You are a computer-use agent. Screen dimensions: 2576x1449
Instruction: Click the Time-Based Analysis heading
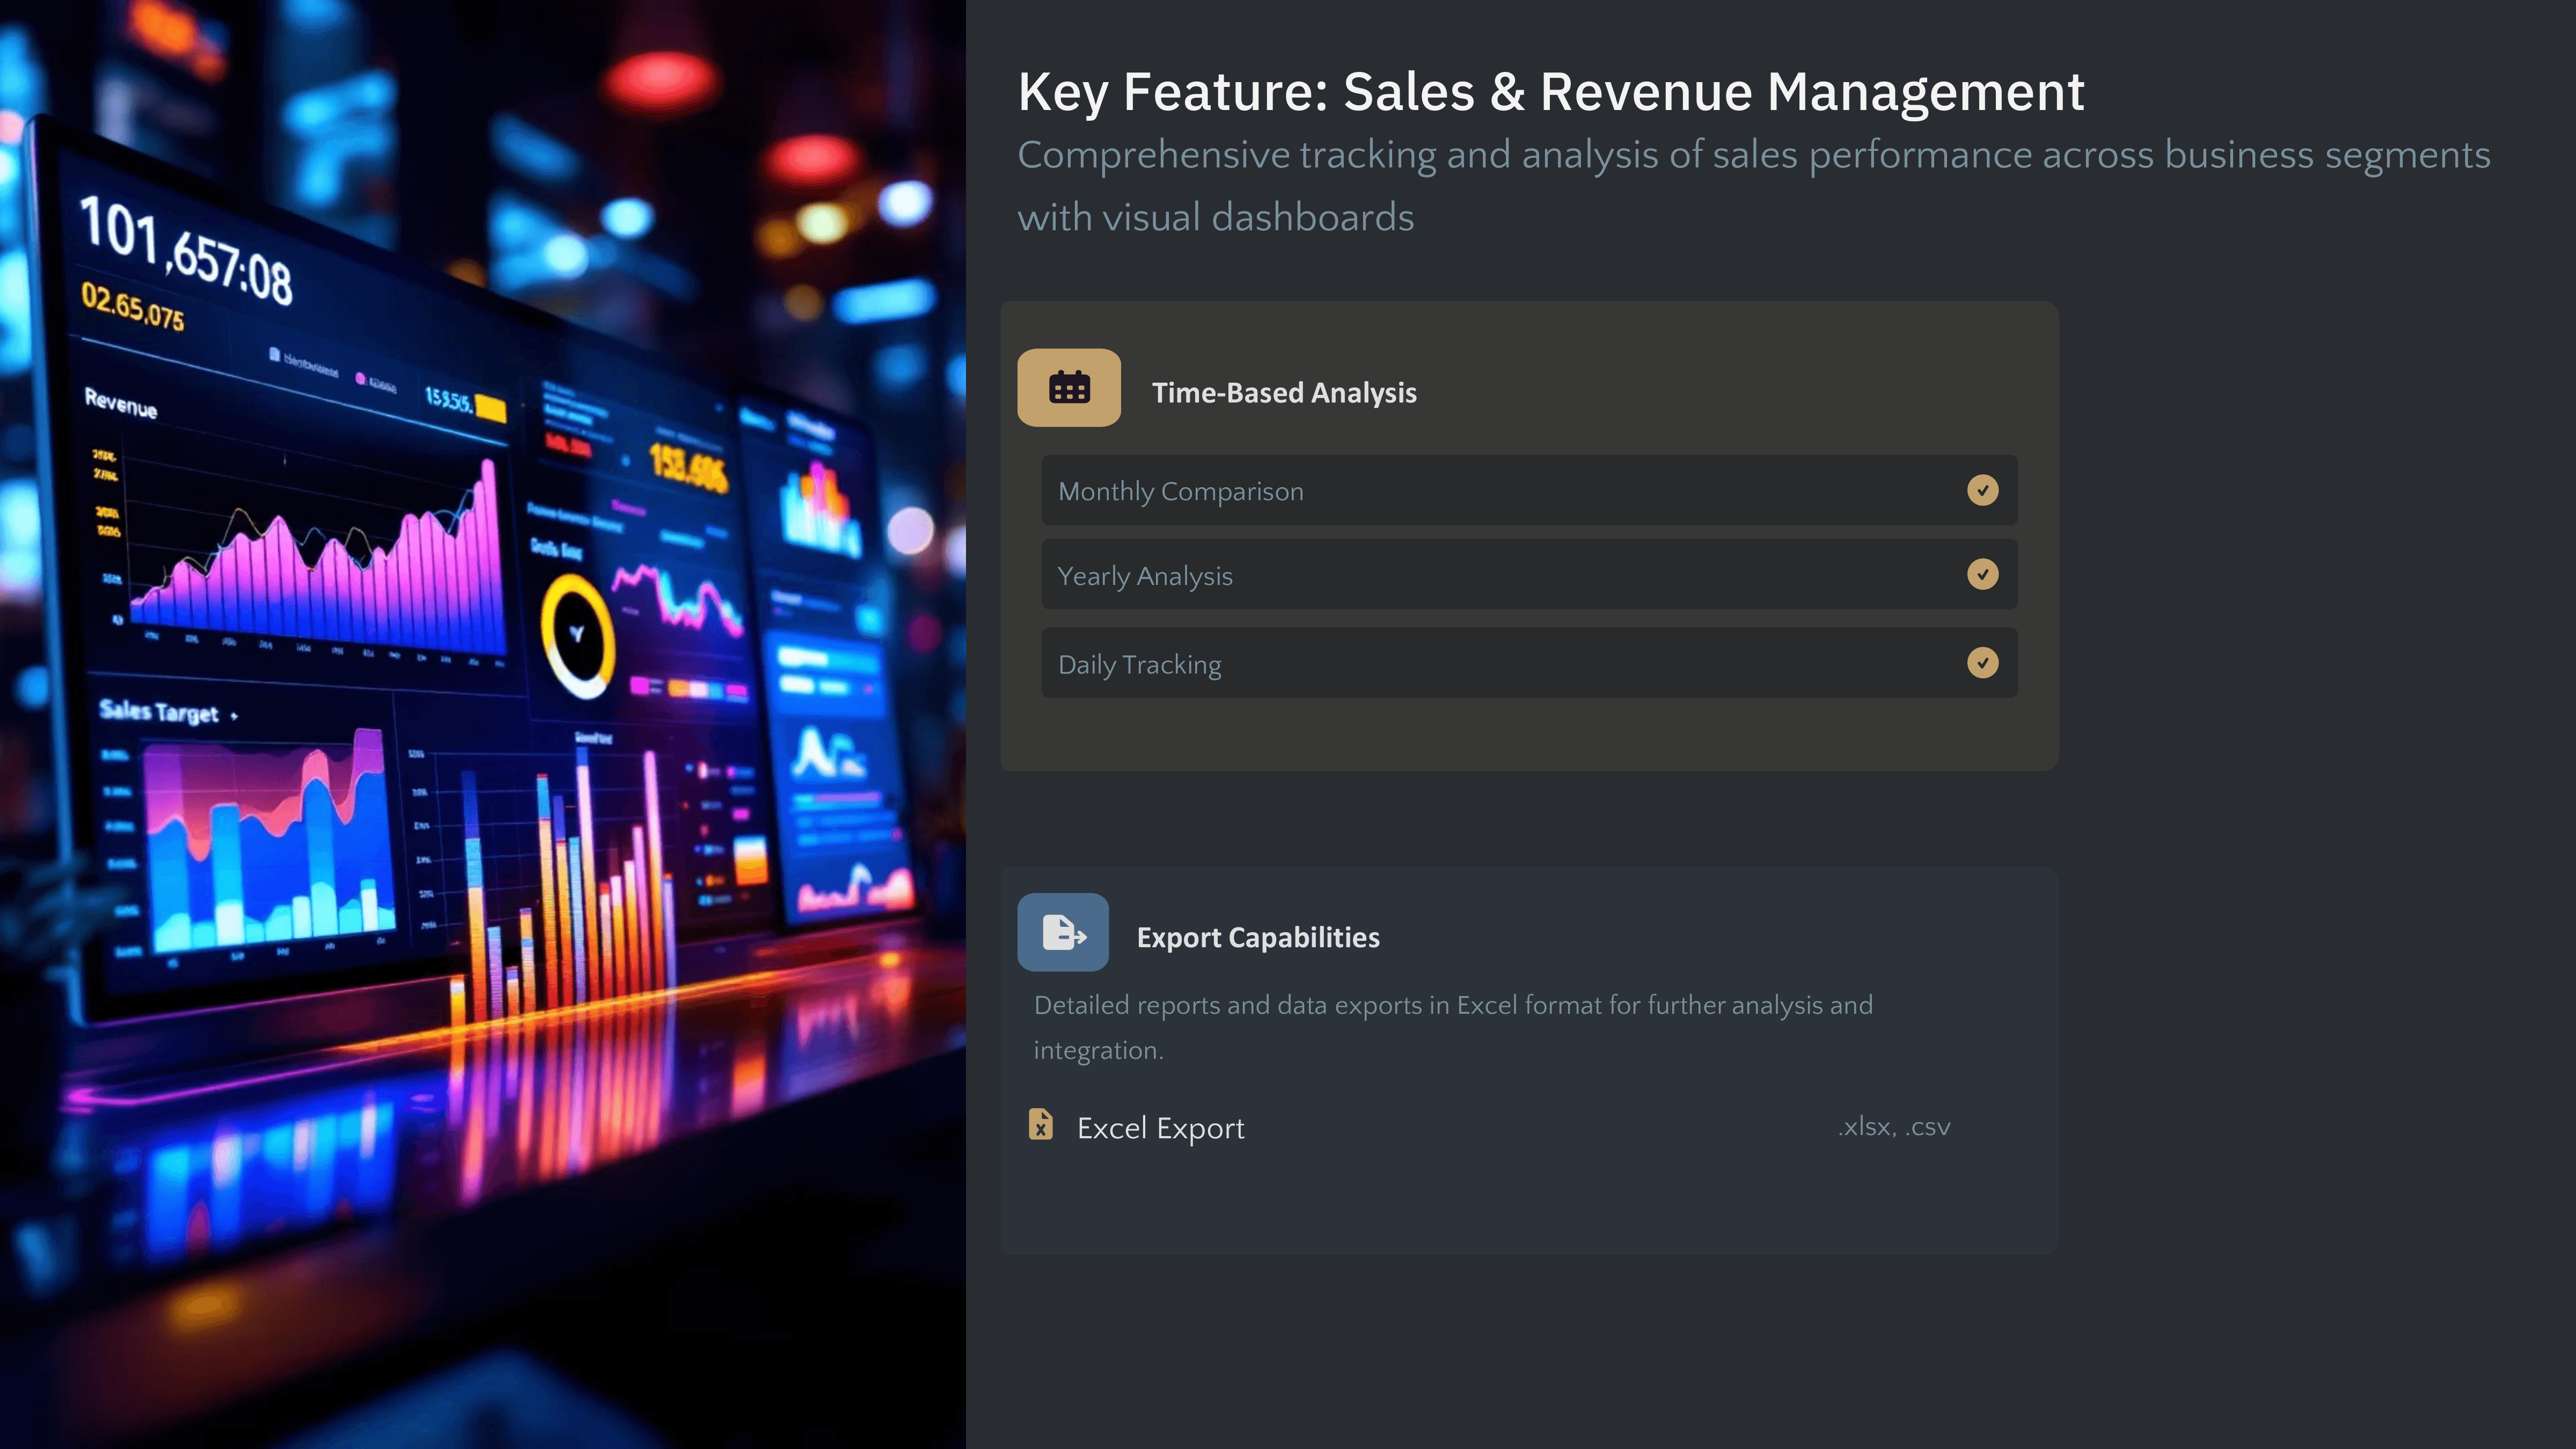(1284, 393)
